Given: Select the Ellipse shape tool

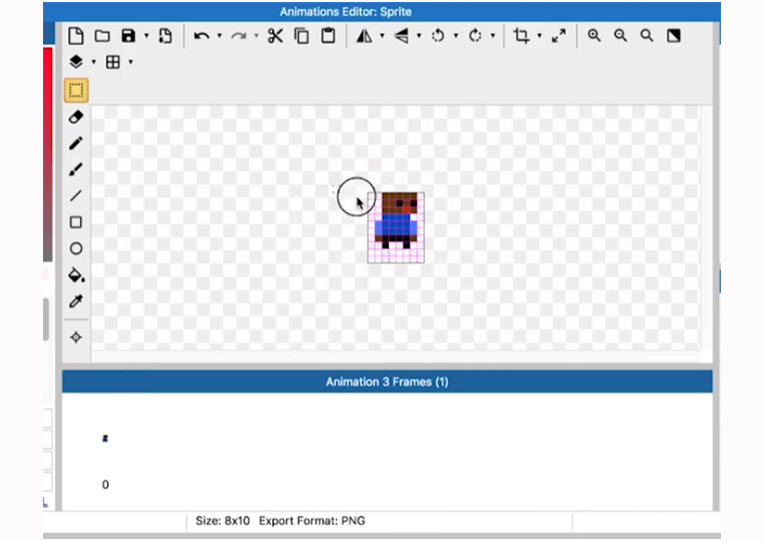Looking at the screenshot, I should 76,249.
